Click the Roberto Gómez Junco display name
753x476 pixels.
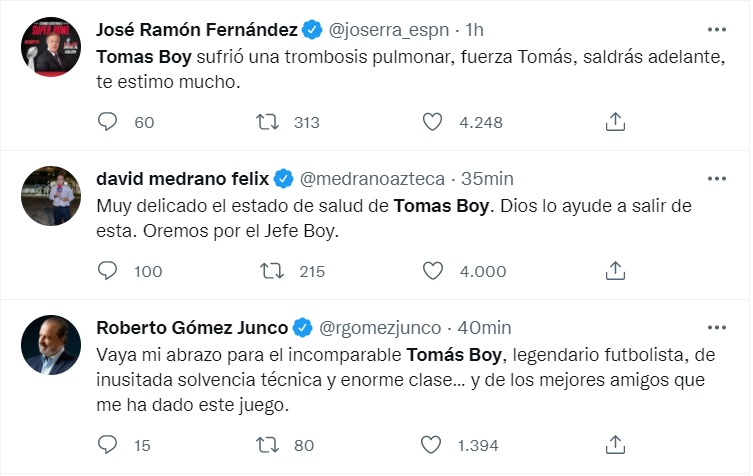pyautogui.click(x=192, y=328)
